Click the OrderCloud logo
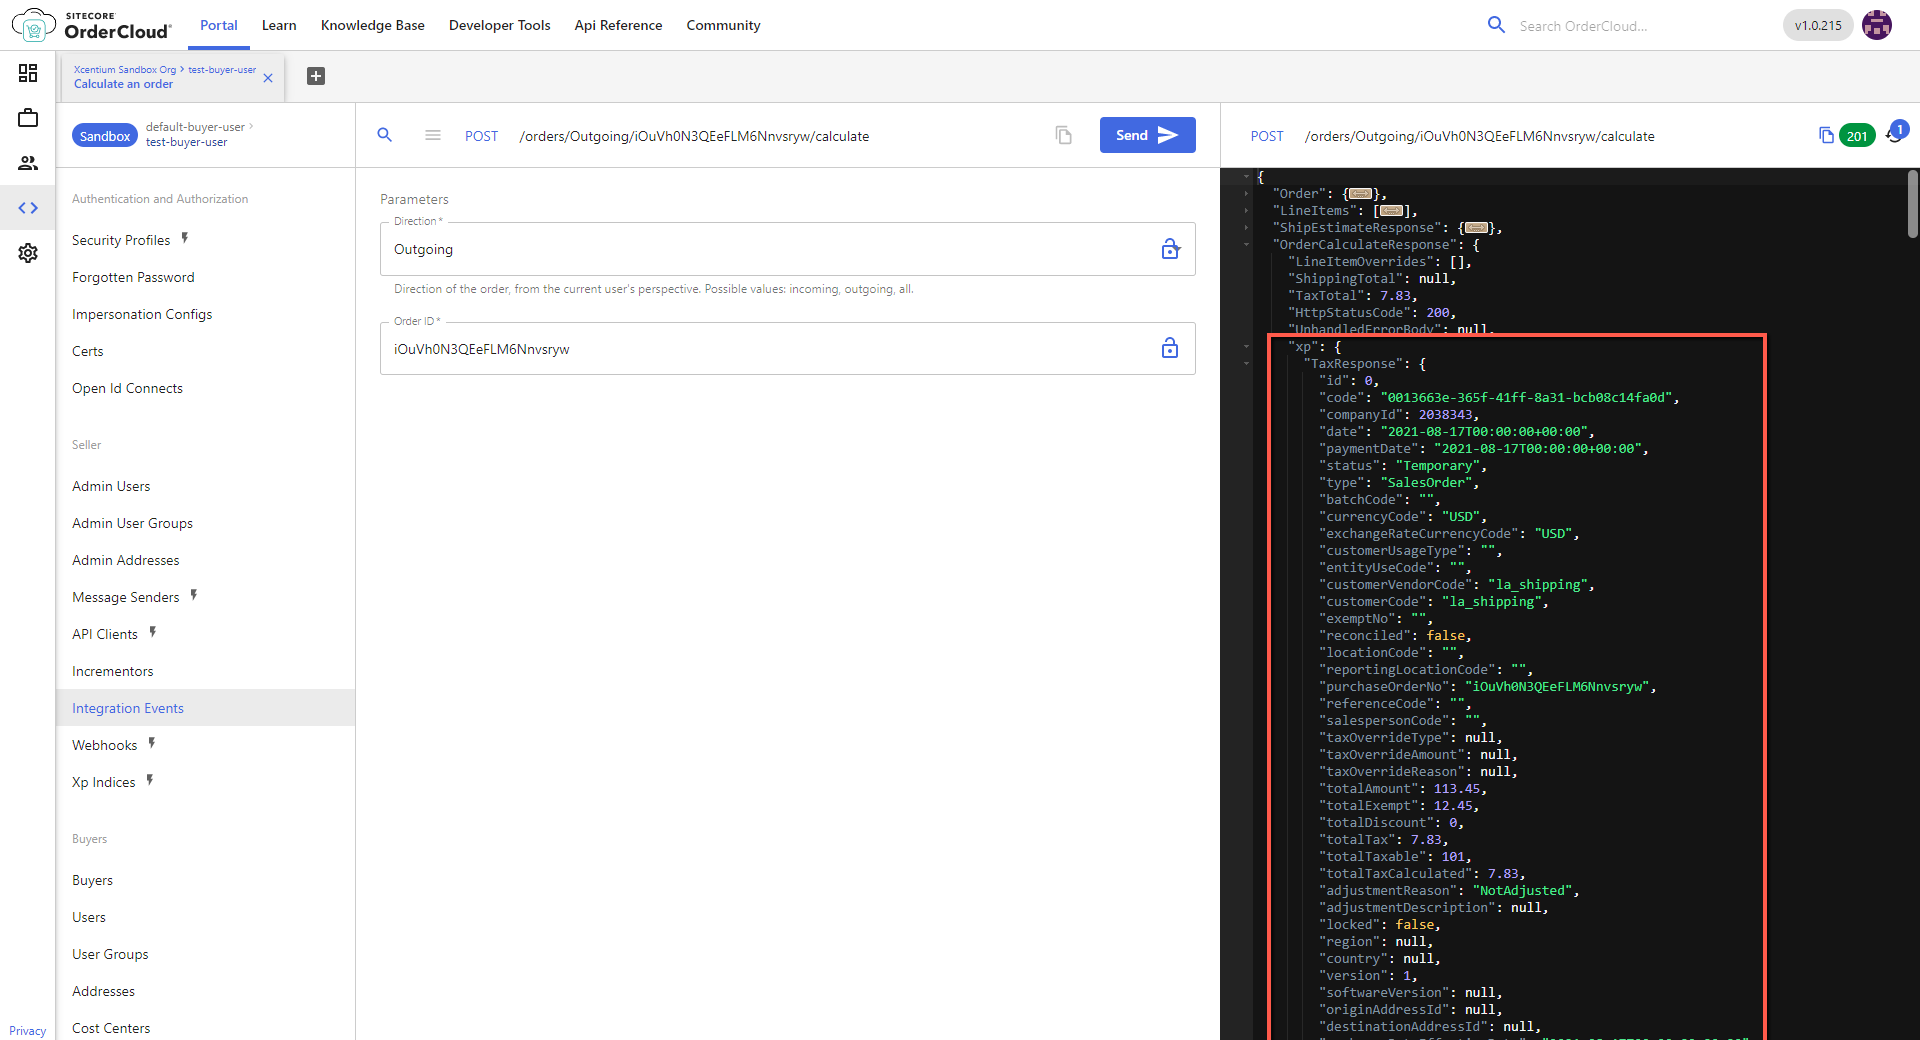The image size is (1920, 1040). point(91,25)
